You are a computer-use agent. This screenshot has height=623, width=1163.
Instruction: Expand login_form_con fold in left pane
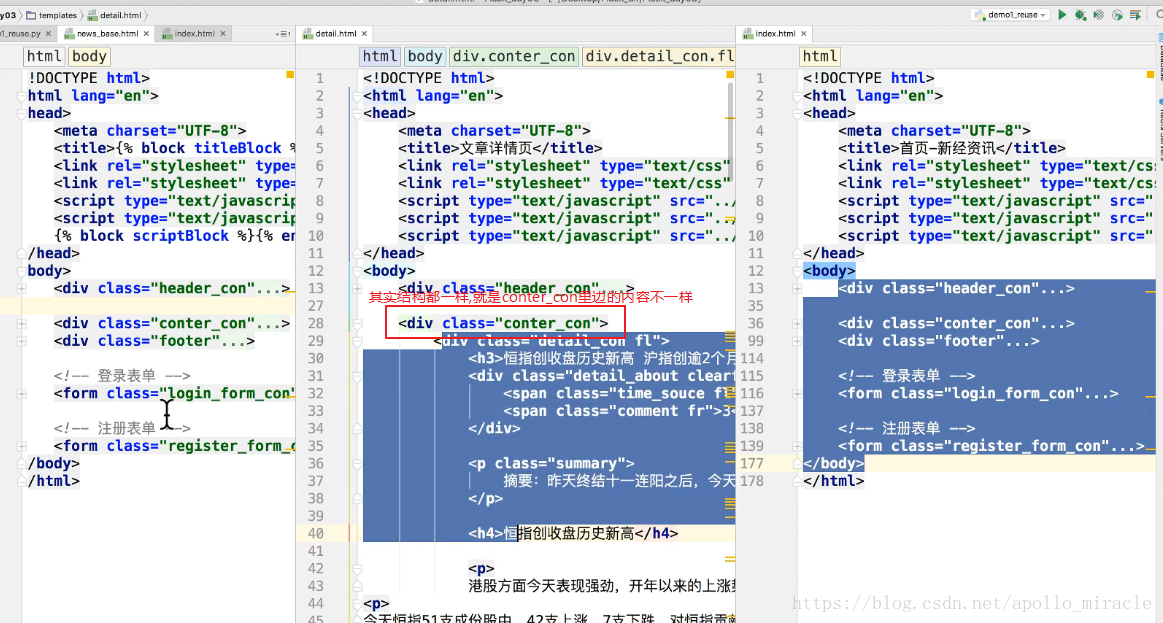tap(22, 394)
